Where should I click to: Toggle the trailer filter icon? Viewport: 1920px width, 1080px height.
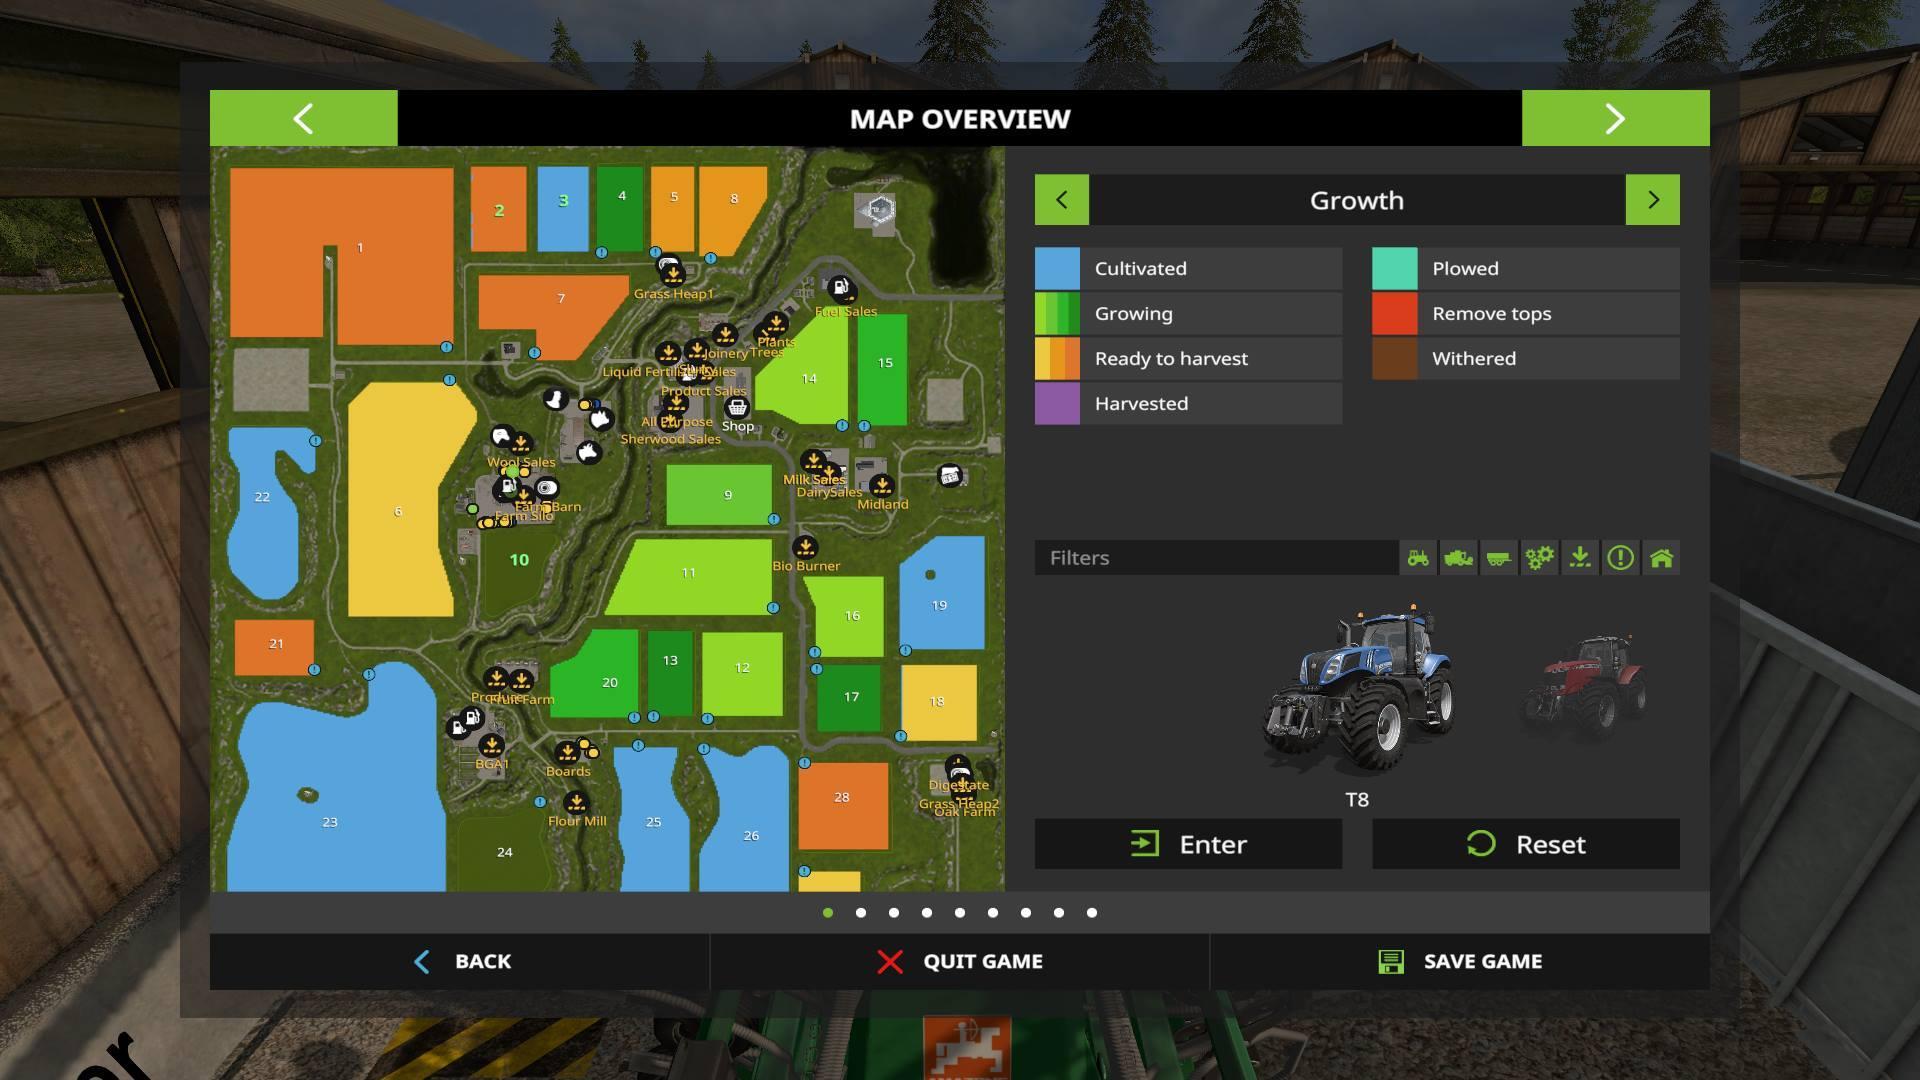1499,558
